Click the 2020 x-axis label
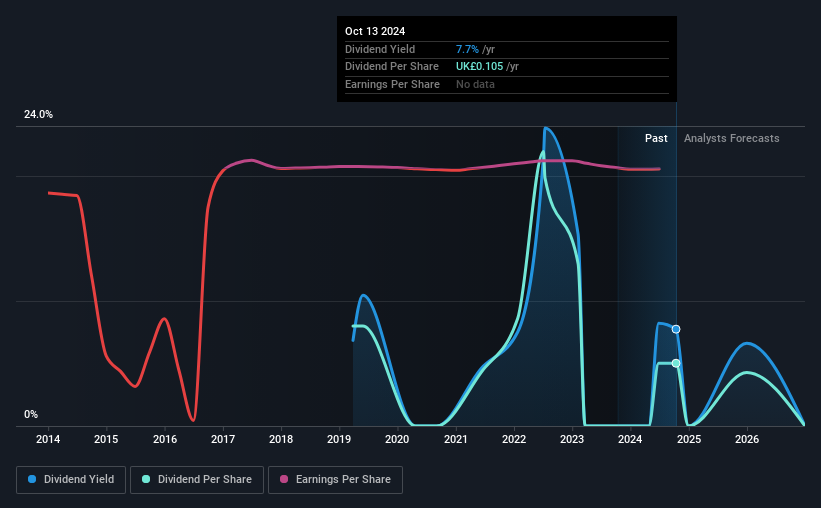The image size is (821, 508). (x=397, y=439)
